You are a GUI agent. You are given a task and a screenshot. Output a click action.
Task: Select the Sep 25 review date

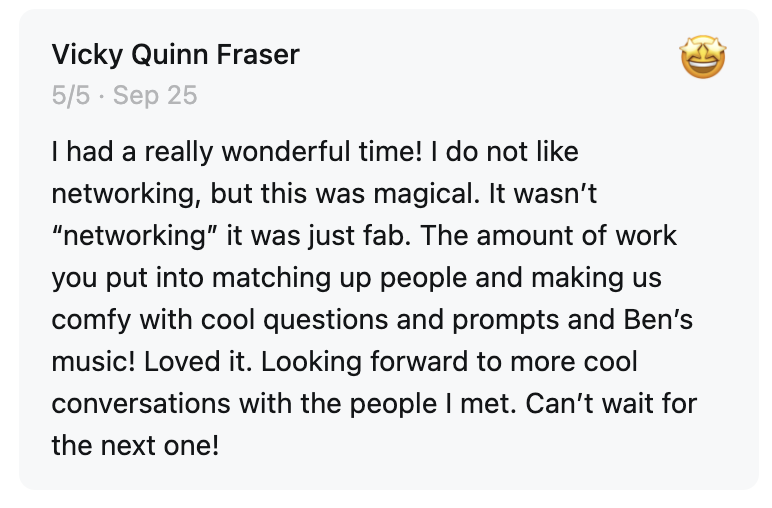[x=155, y=96]
